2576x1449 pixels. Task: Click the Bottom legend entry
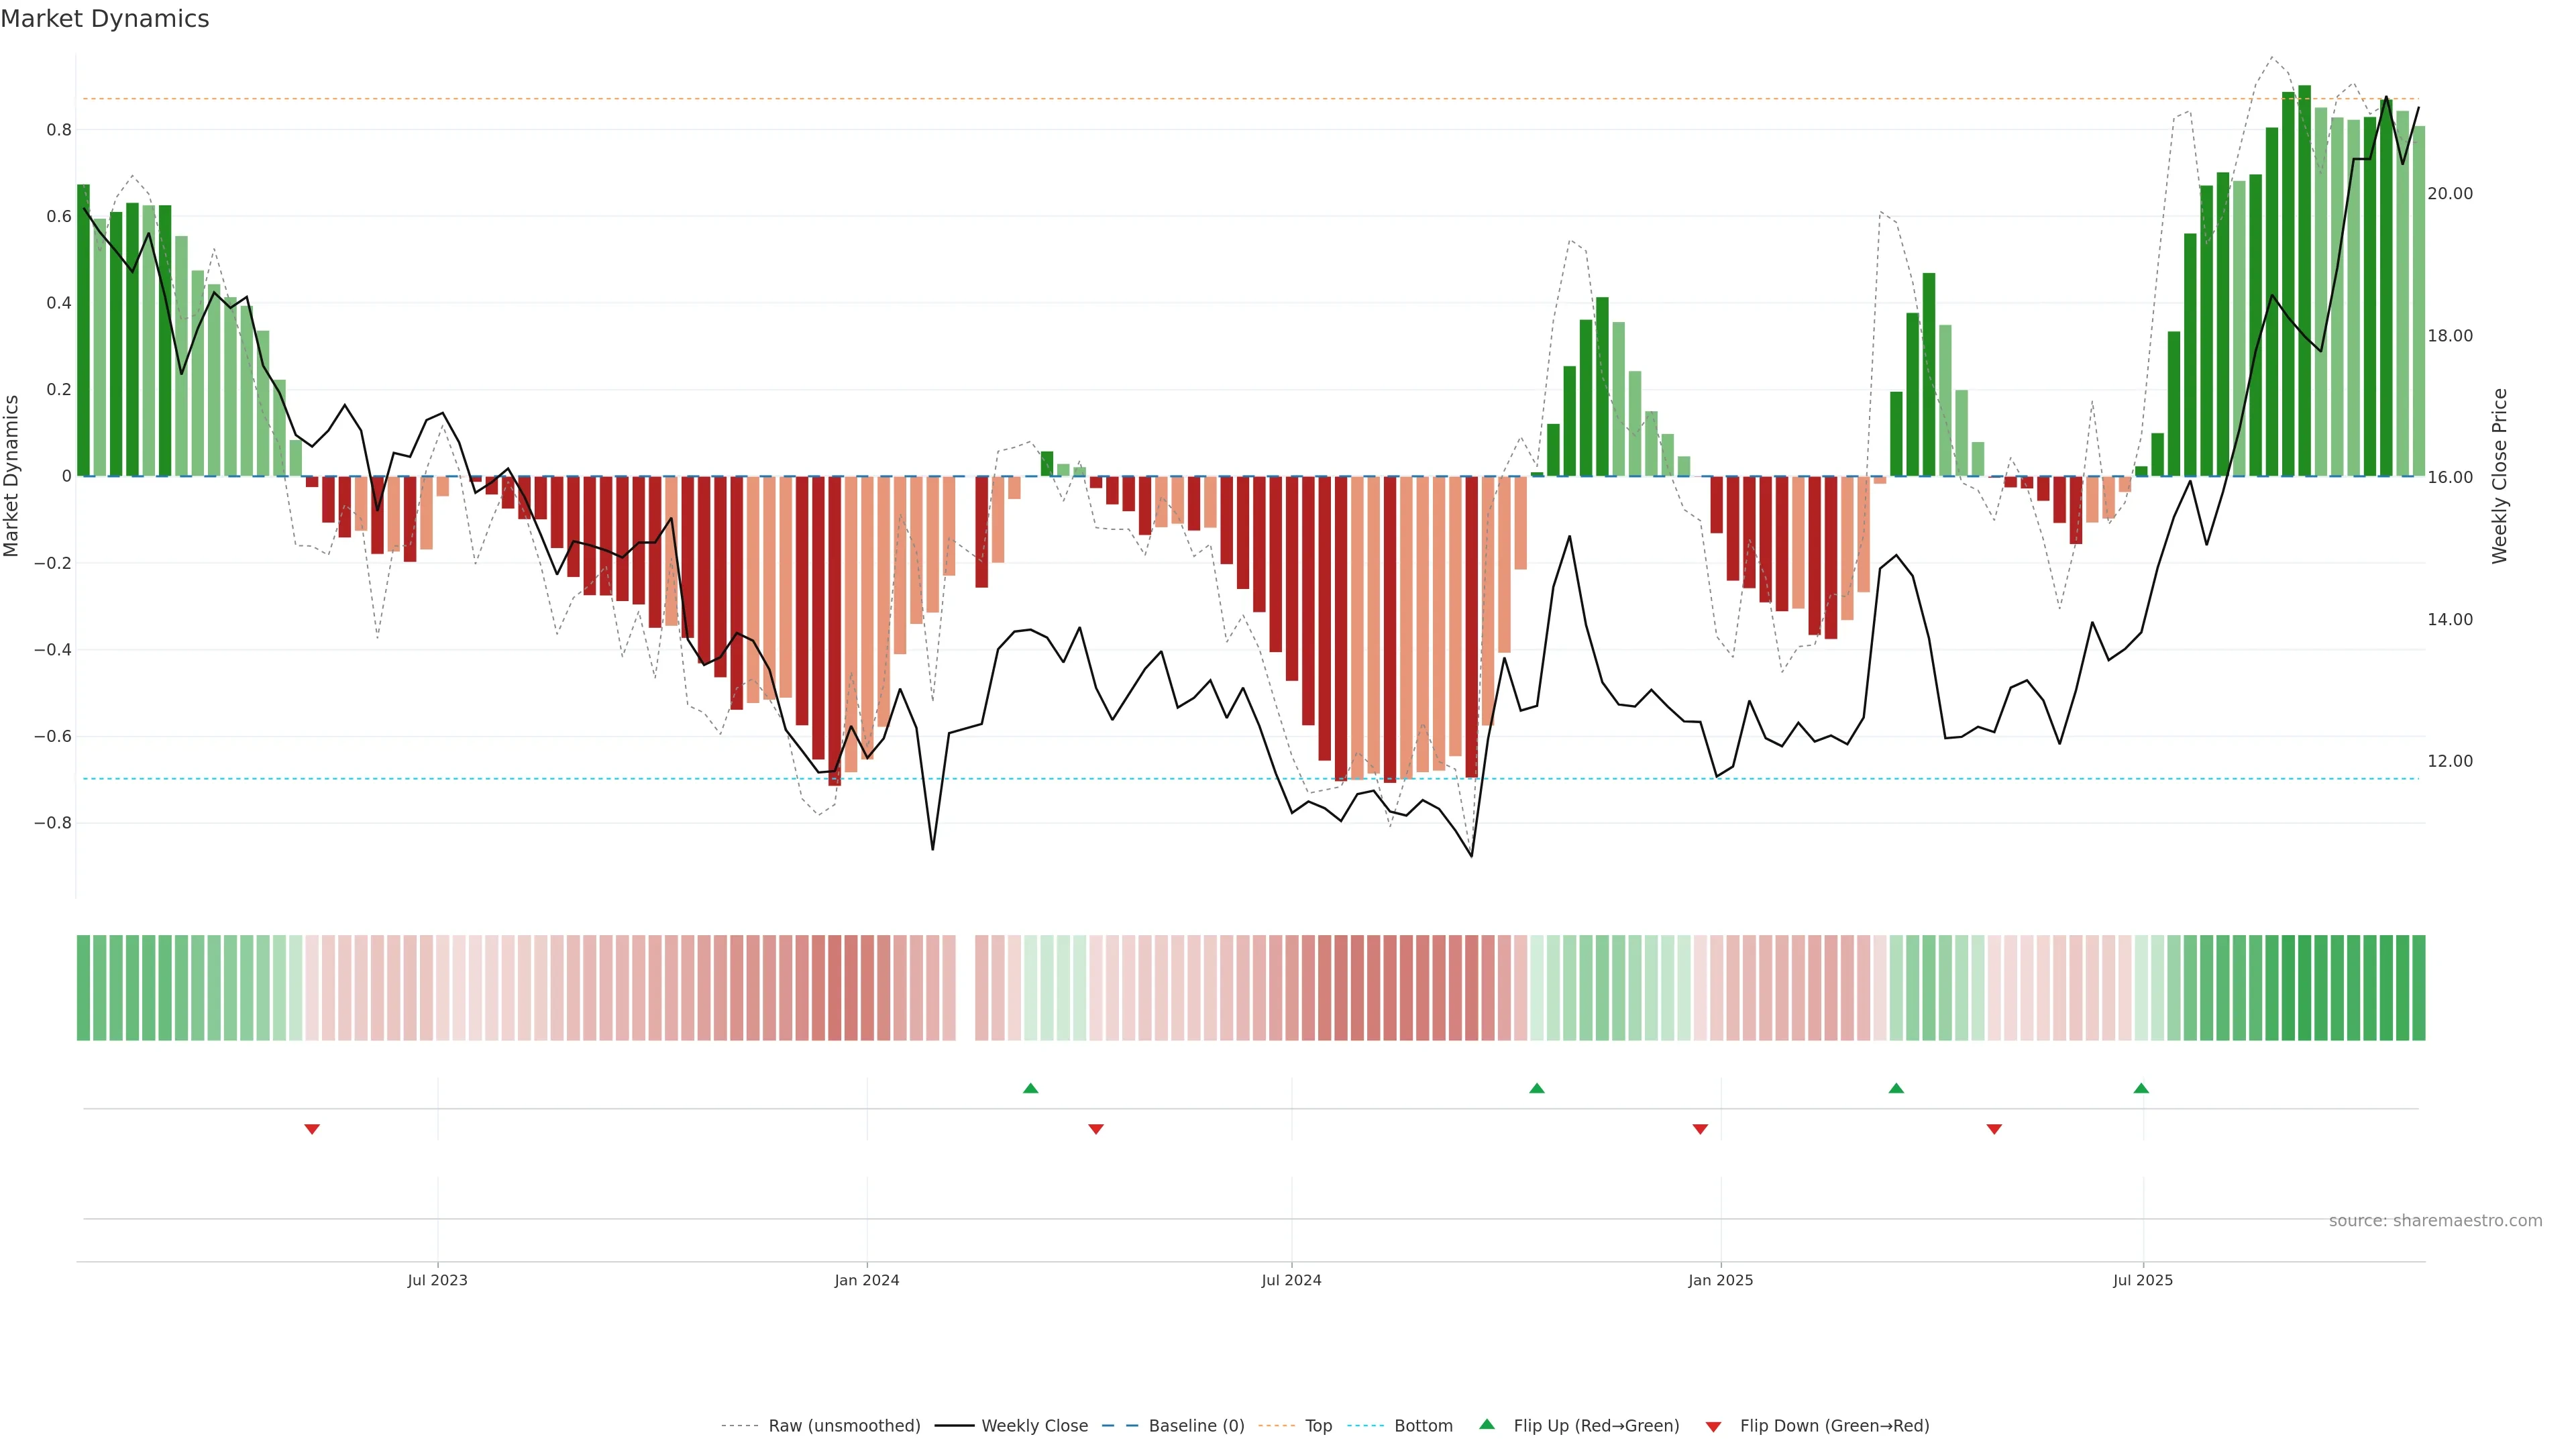tap(1423, 1425)
